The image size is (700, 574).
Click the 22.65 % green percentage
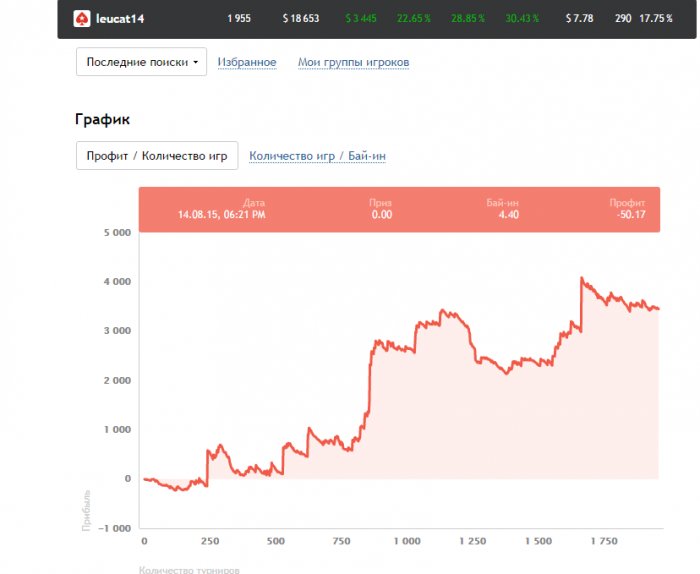[411, 19]
